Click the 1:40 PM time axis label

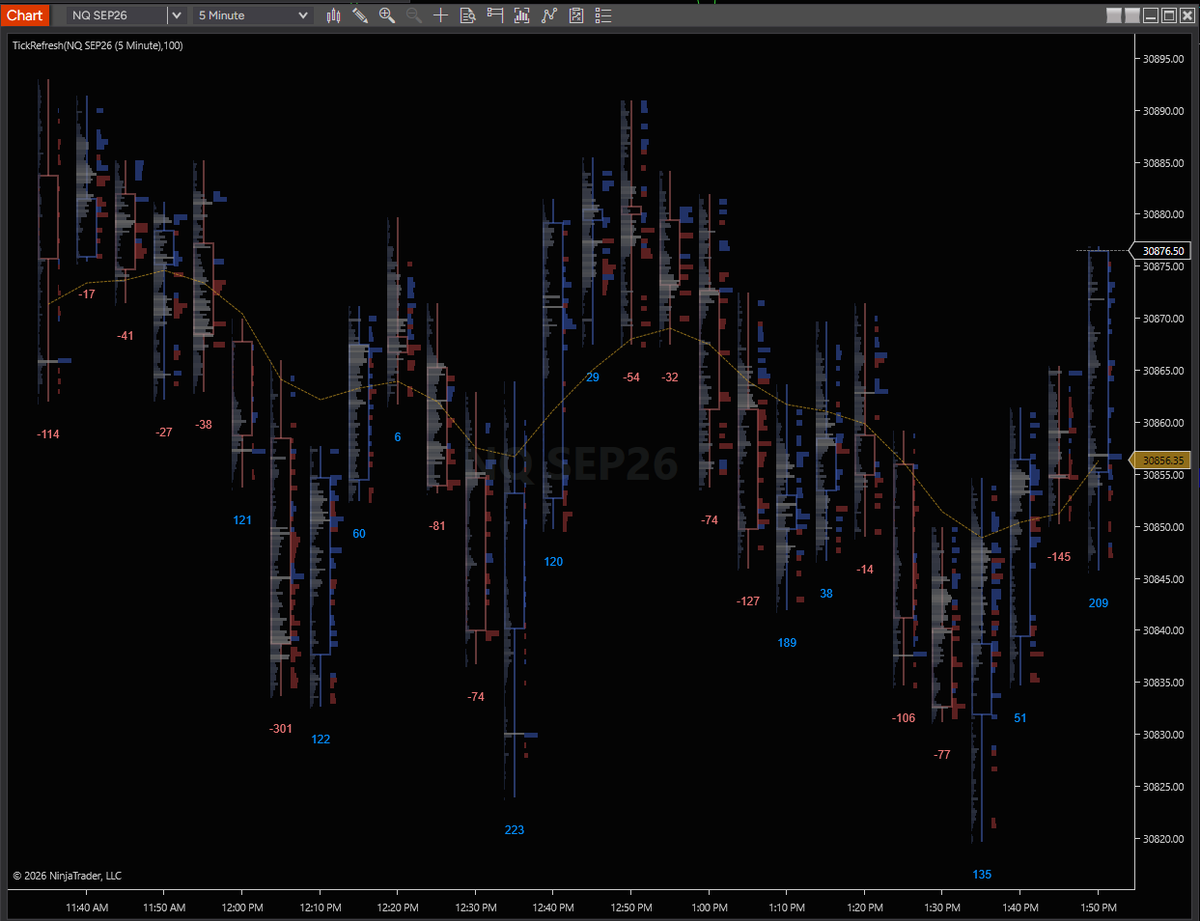tap(1020, 907)
